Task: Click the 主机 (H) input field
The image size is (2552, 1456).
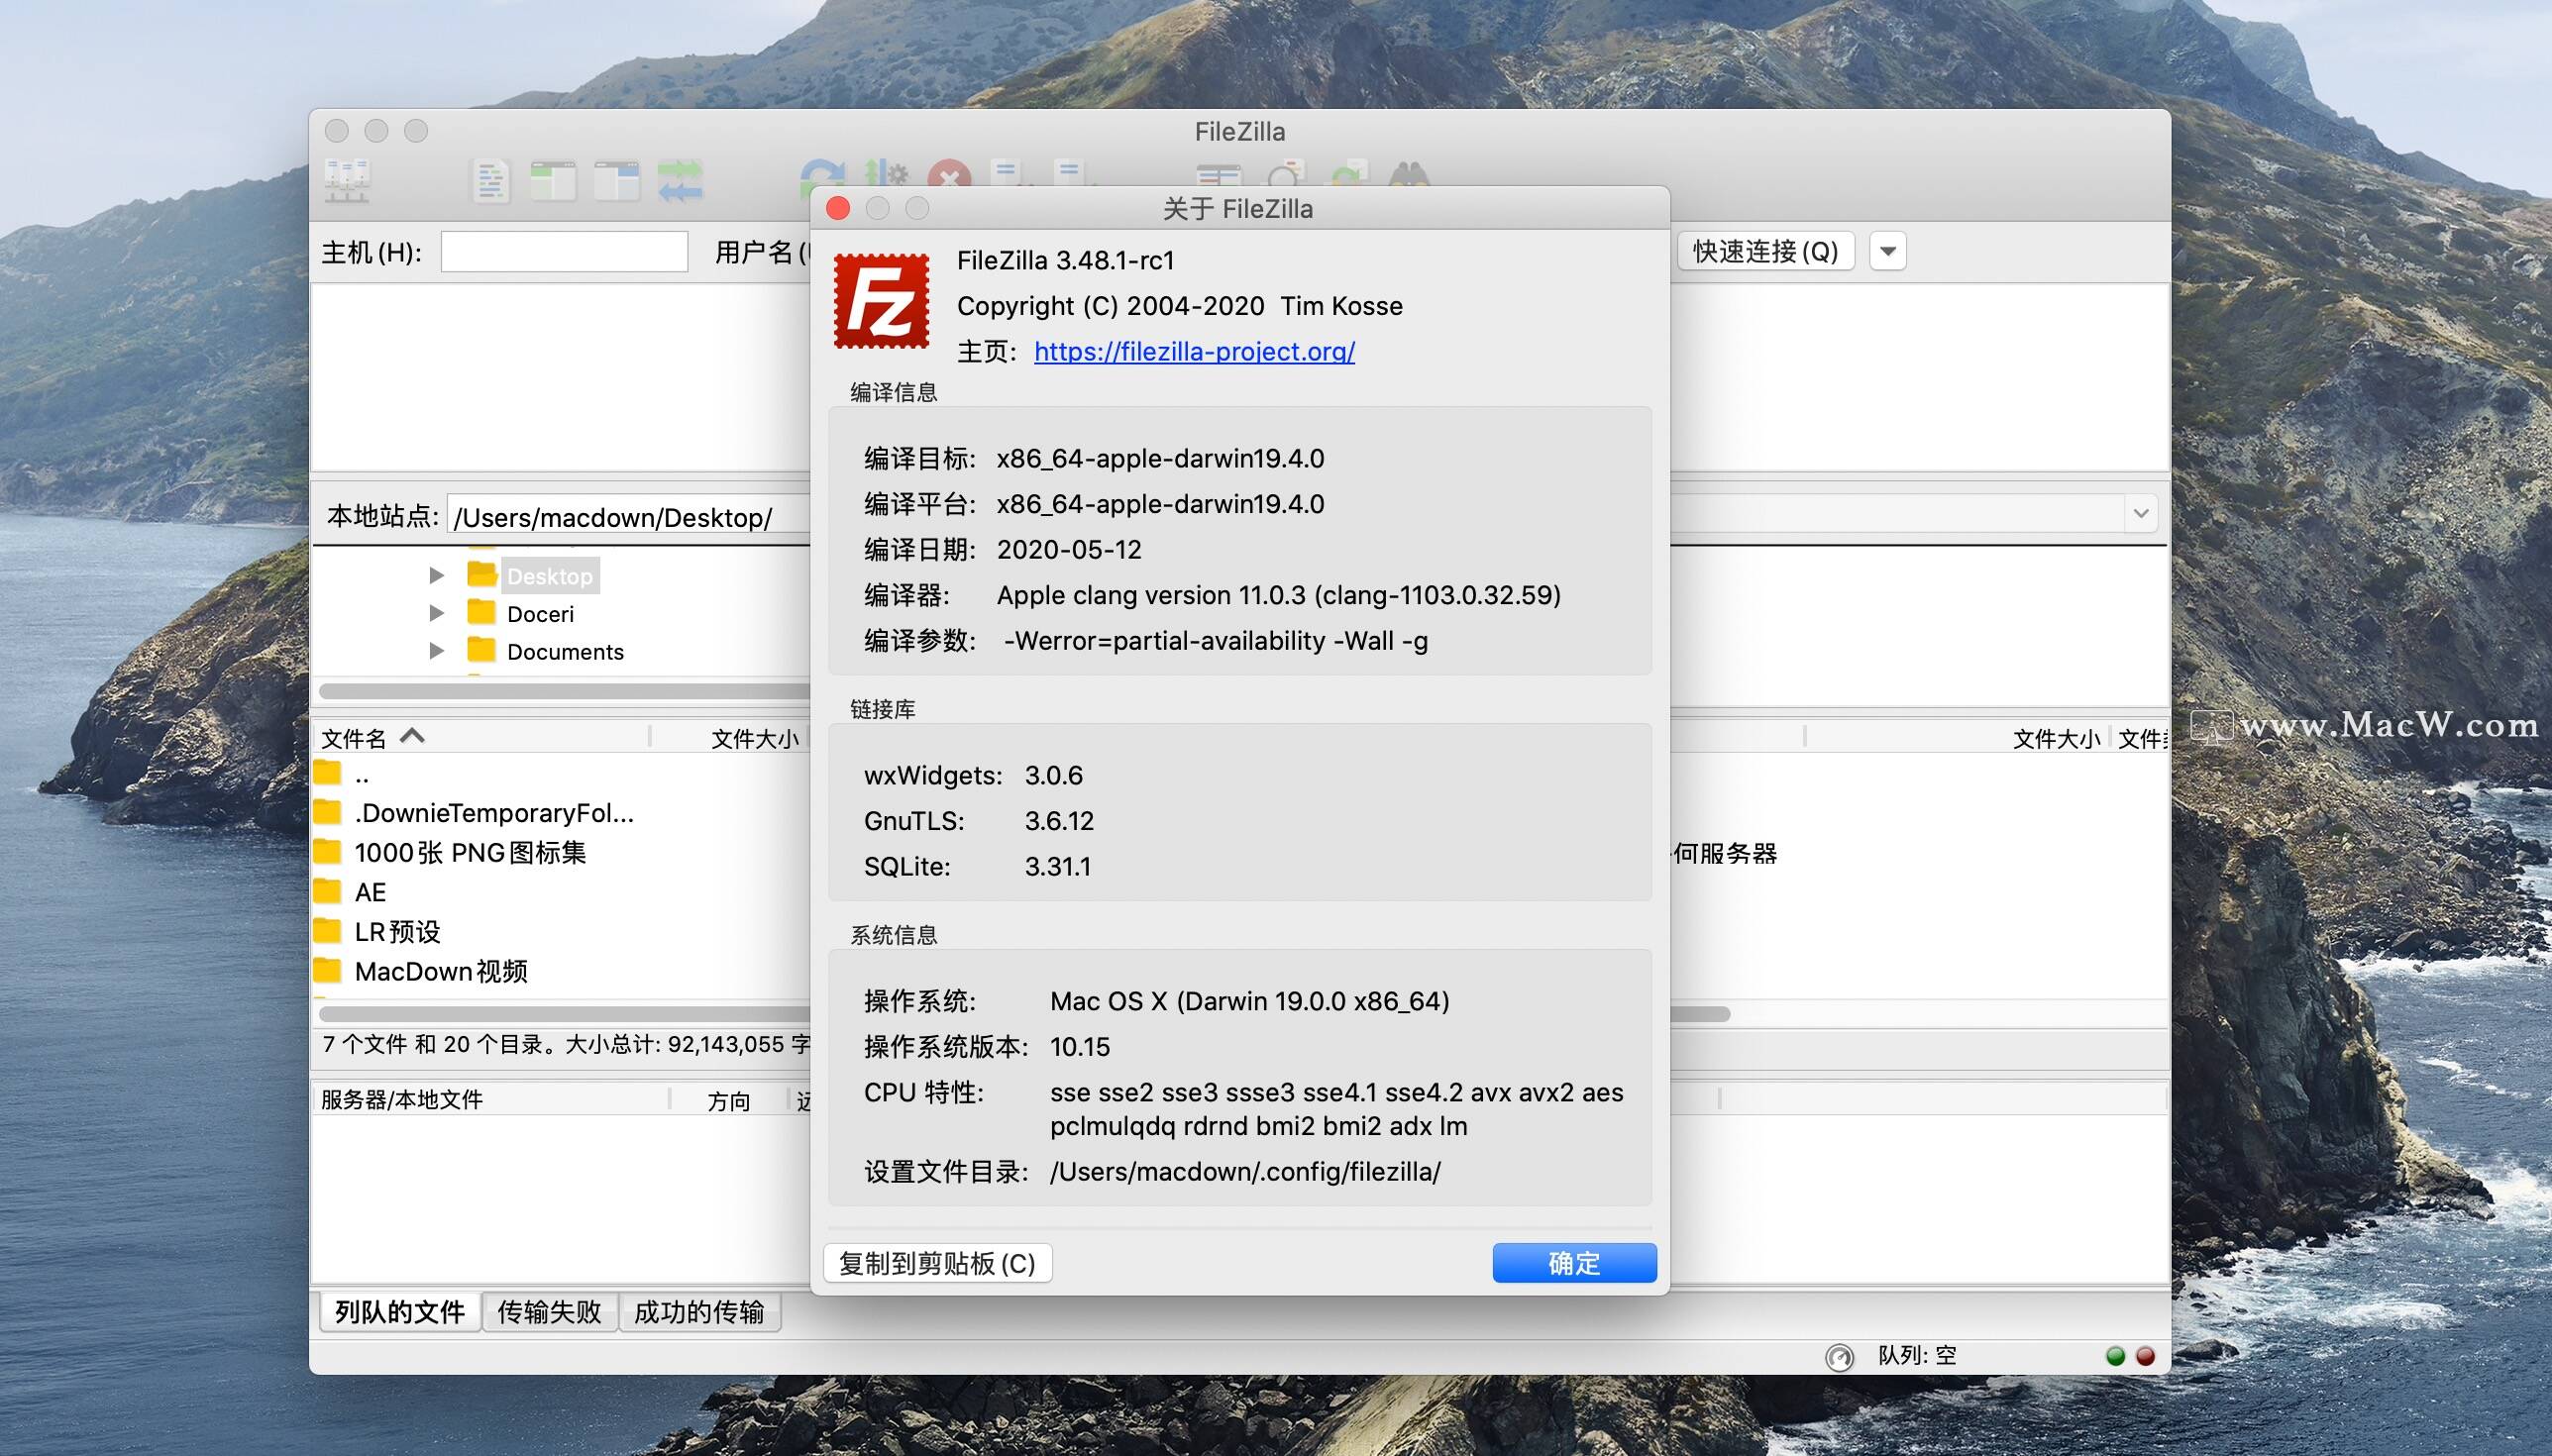Action: [564, 252]
